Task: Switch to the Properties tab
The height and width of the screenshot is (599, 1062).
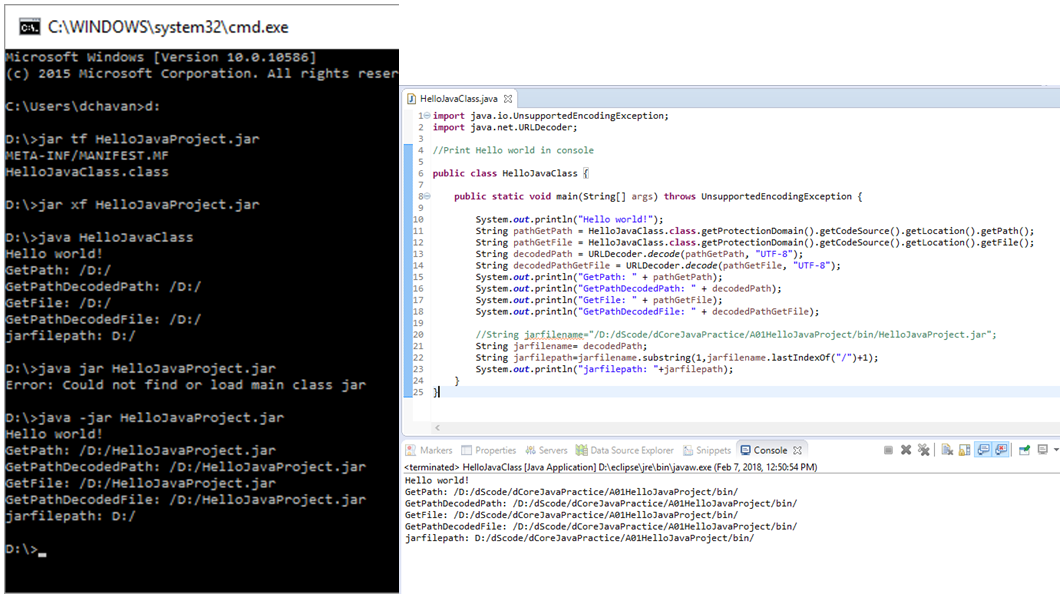Action: pyautogui.click(x=488, y=450)
